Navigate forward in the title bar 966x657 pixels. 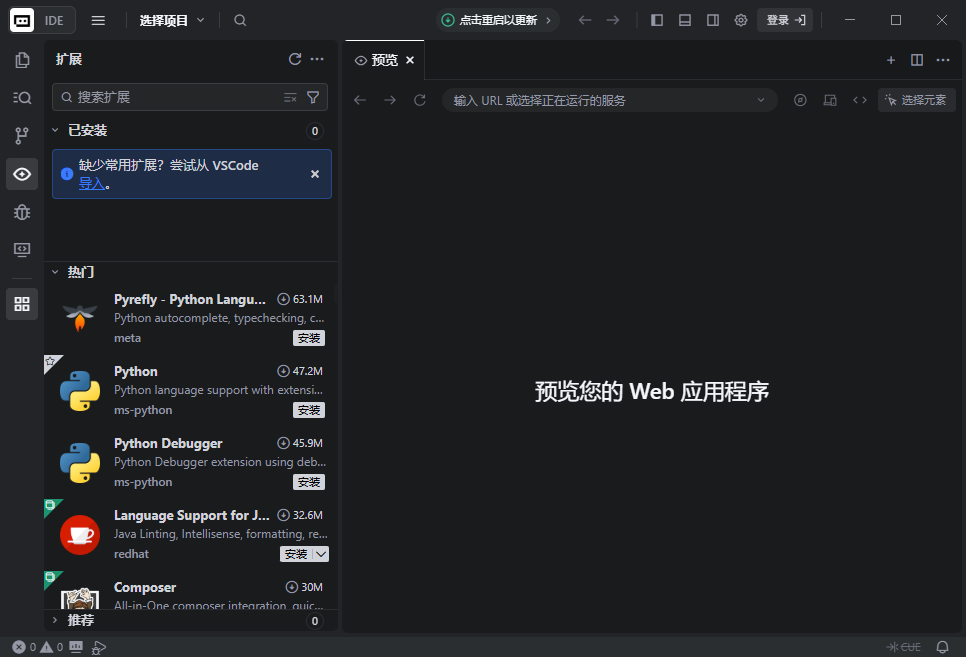[x=612, y=20]
